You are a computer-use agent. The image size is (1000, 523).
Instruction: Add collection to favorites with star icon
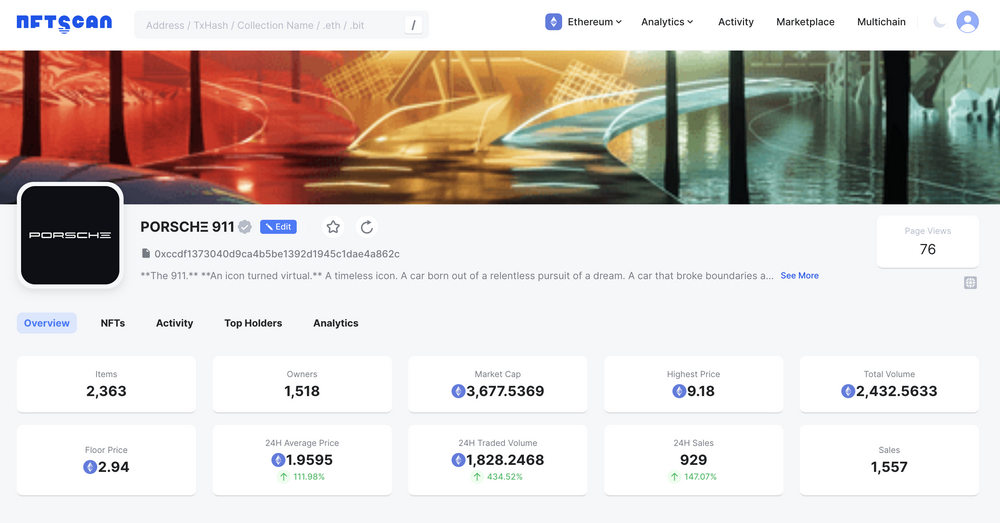pos(333,227)
